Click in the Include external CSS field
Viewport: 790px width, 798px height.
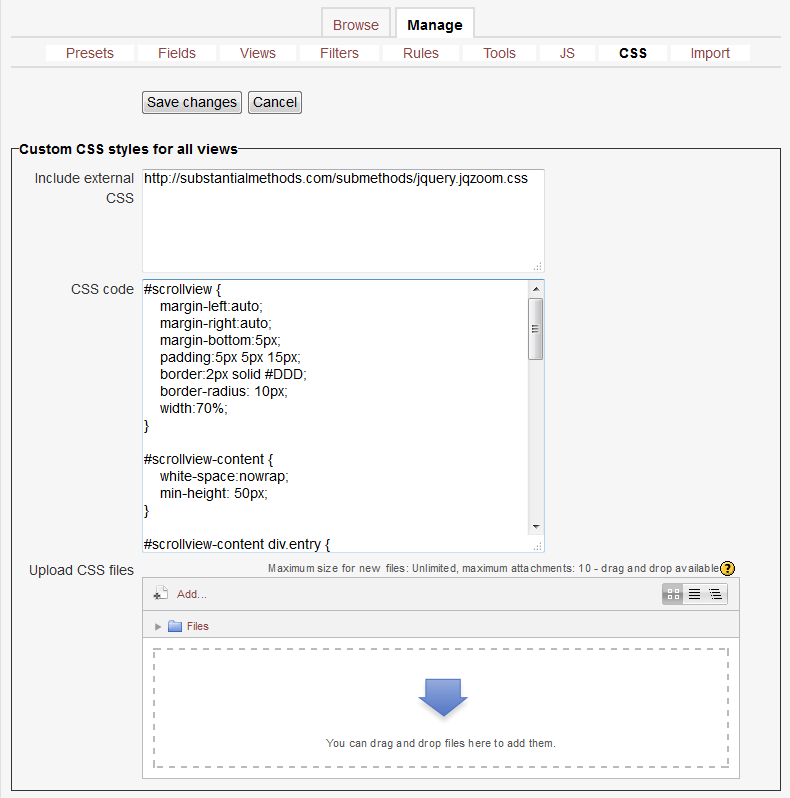click(x=343, y=220)
